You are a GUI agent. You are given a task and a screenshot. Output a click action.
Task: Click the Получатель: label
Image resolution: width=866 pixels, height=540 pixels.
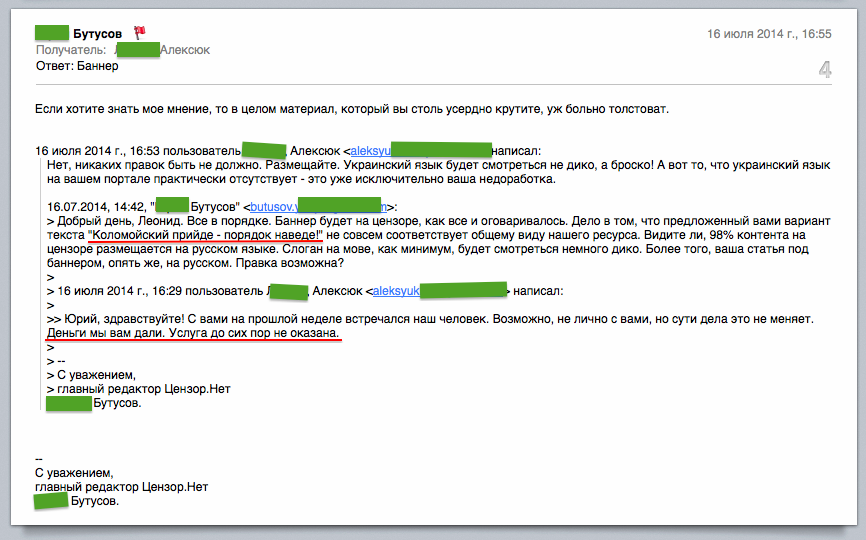point(70,50)
